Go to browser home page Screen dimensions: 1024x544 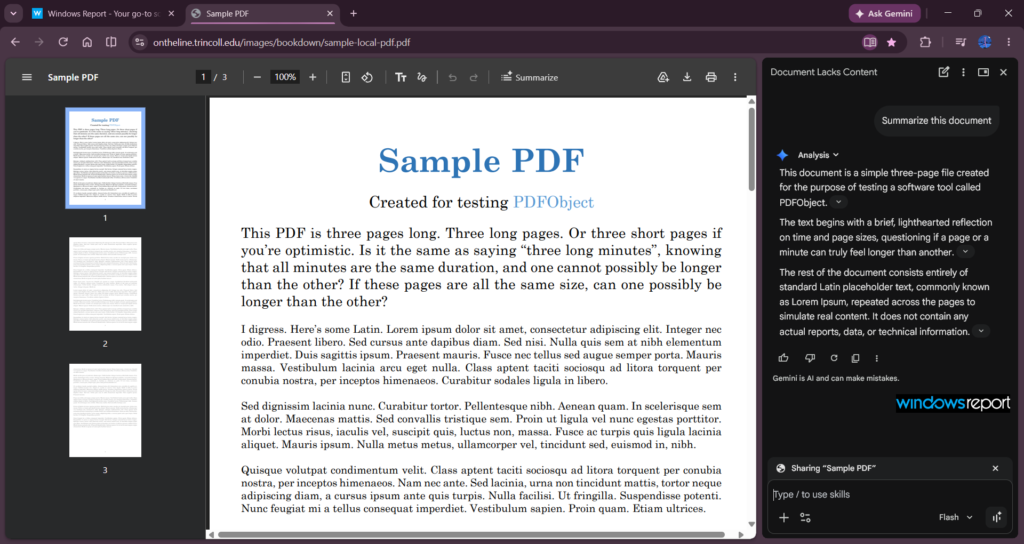pos(87,42)
